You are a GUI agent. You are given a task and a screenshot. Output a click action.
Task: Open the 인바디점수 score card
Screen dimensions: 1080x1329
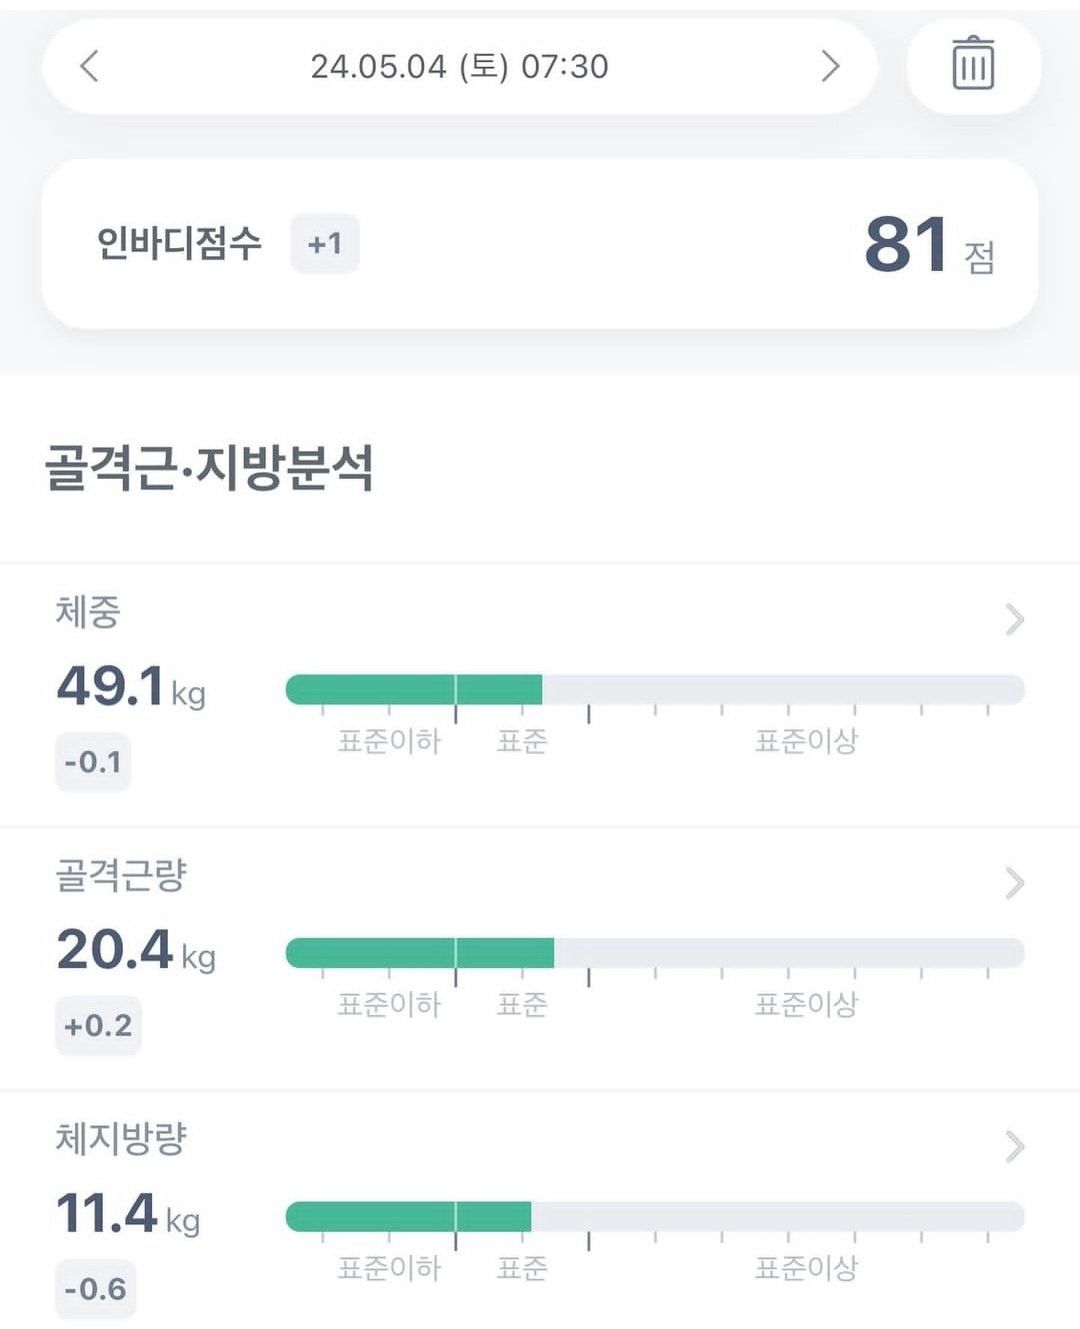pos(540,244)
